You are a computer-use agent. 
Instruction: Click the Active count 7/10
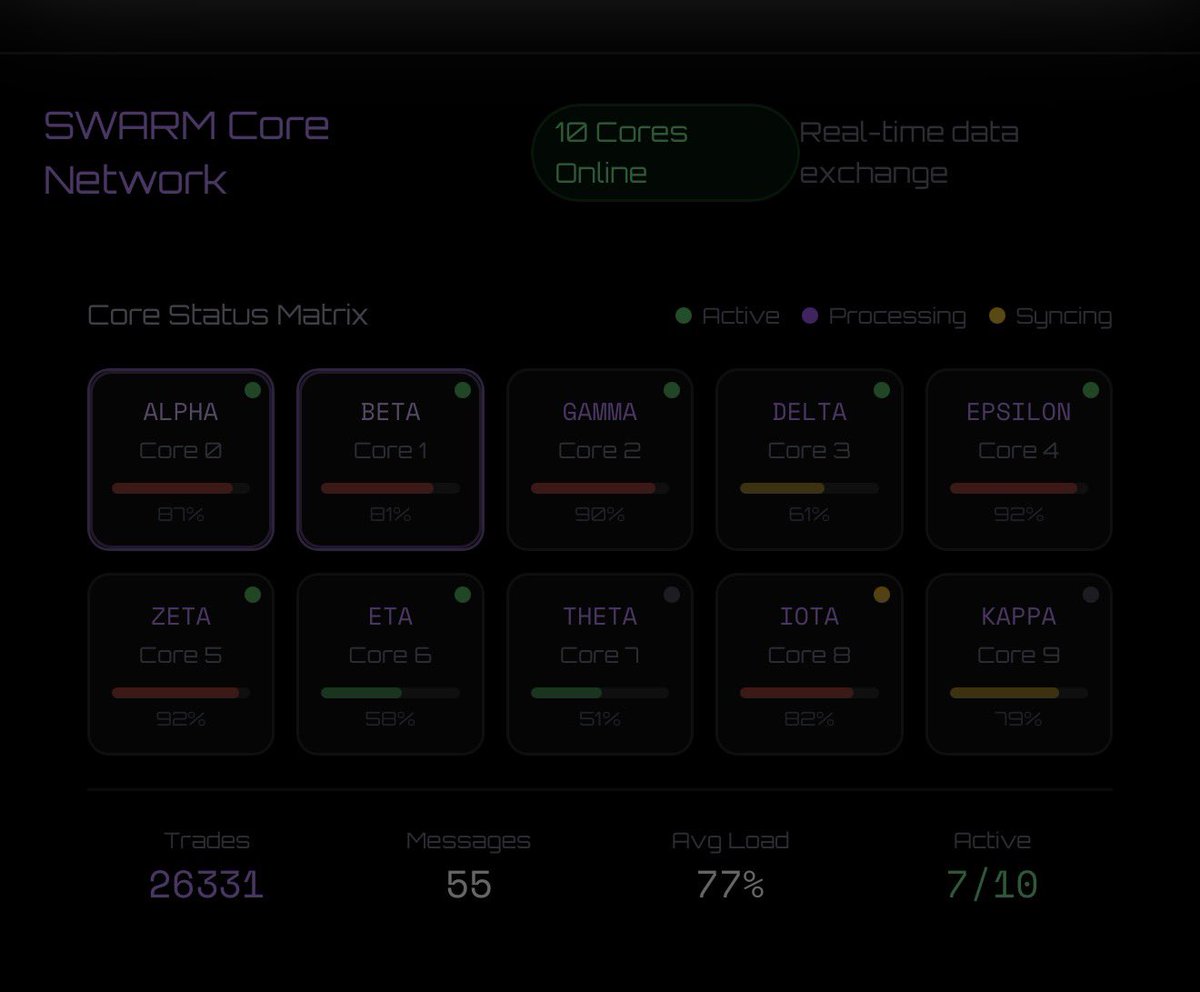tap(992, 884)
